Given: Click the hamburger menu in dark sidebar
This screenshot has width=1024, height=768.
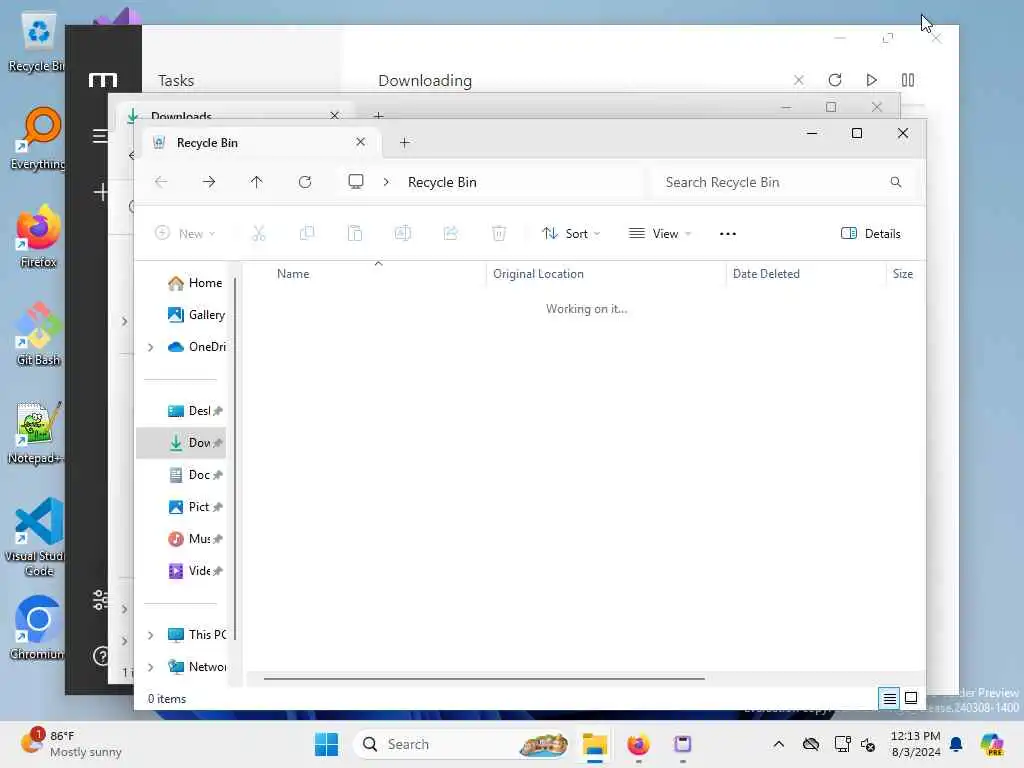Looking at the screenshot, I should pos(100,136).
